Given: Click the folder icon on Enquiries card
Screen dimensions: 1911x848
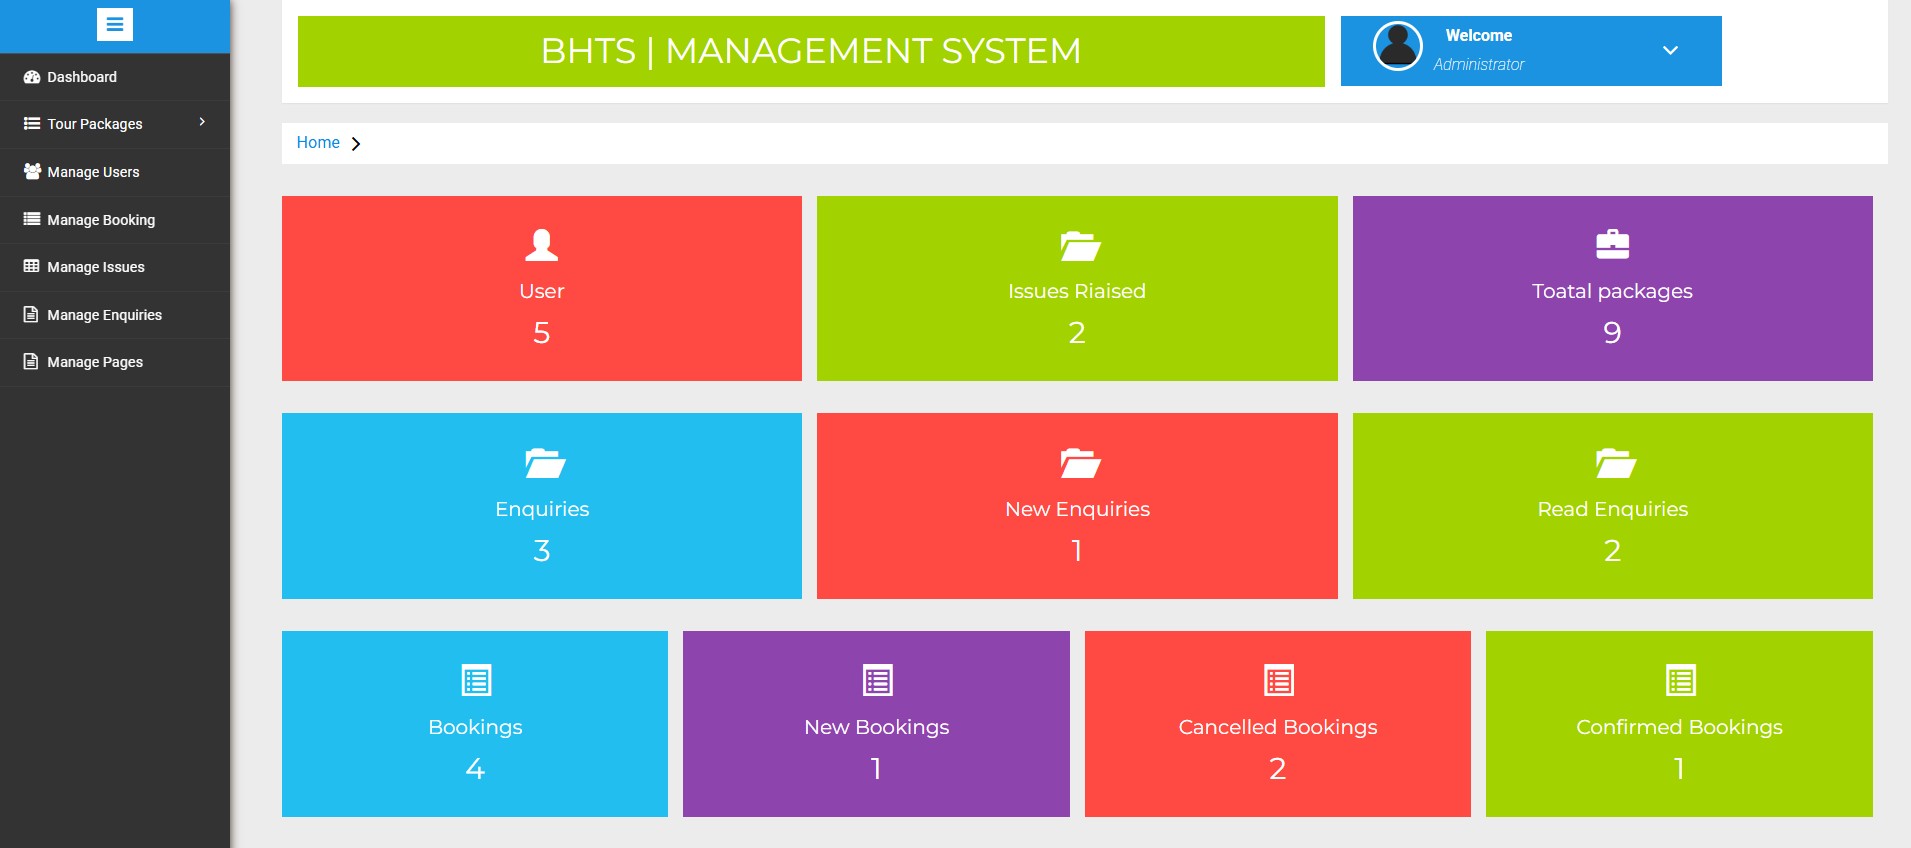Looking at the screenshot, I should coord(545,463).
